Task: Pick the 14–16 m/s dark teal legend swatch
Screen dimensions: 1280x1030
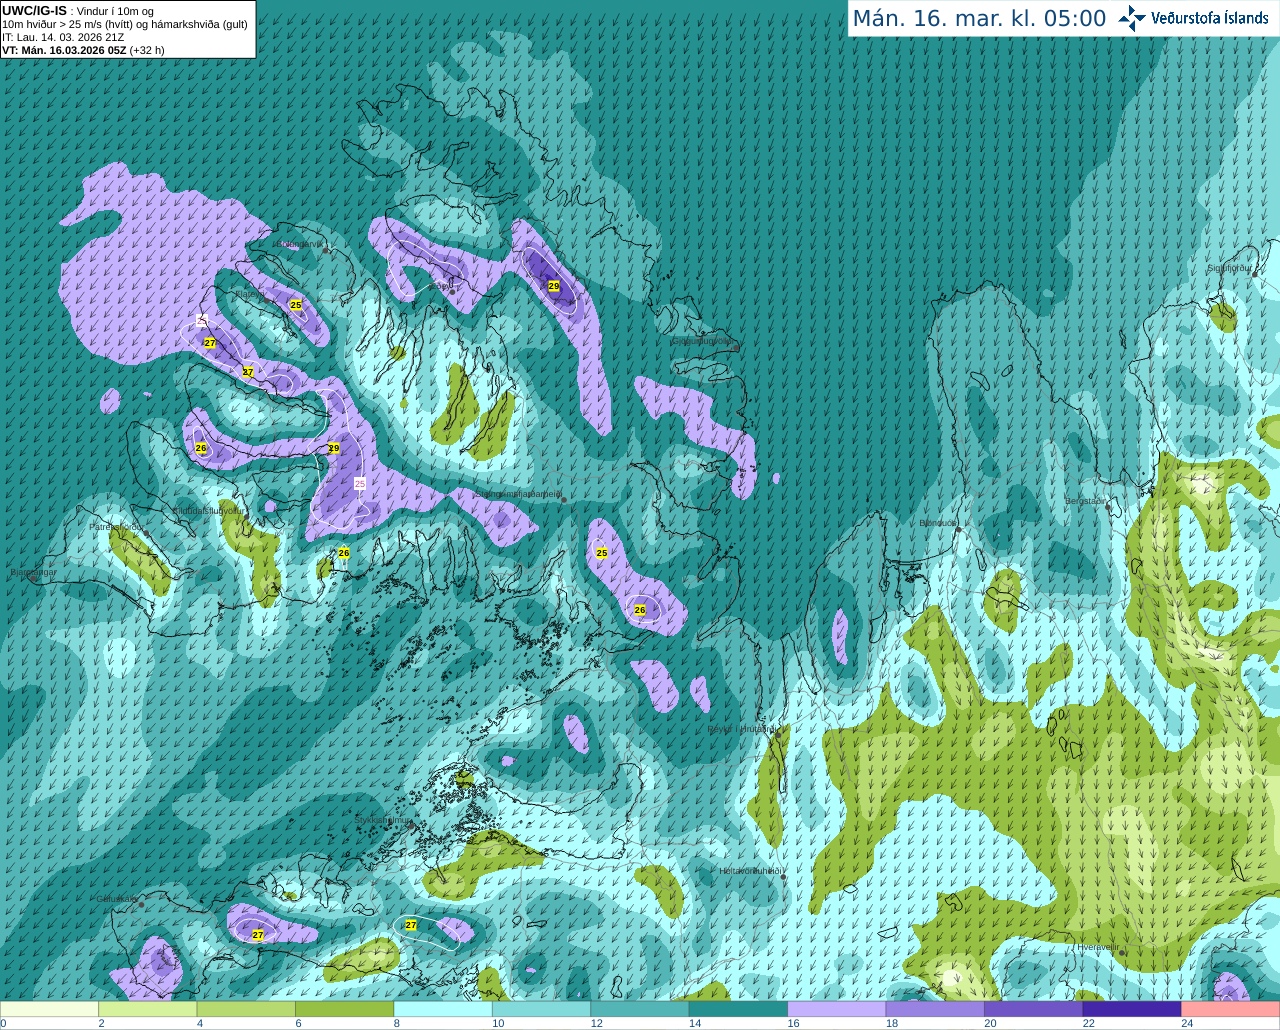Action: 739,1009
